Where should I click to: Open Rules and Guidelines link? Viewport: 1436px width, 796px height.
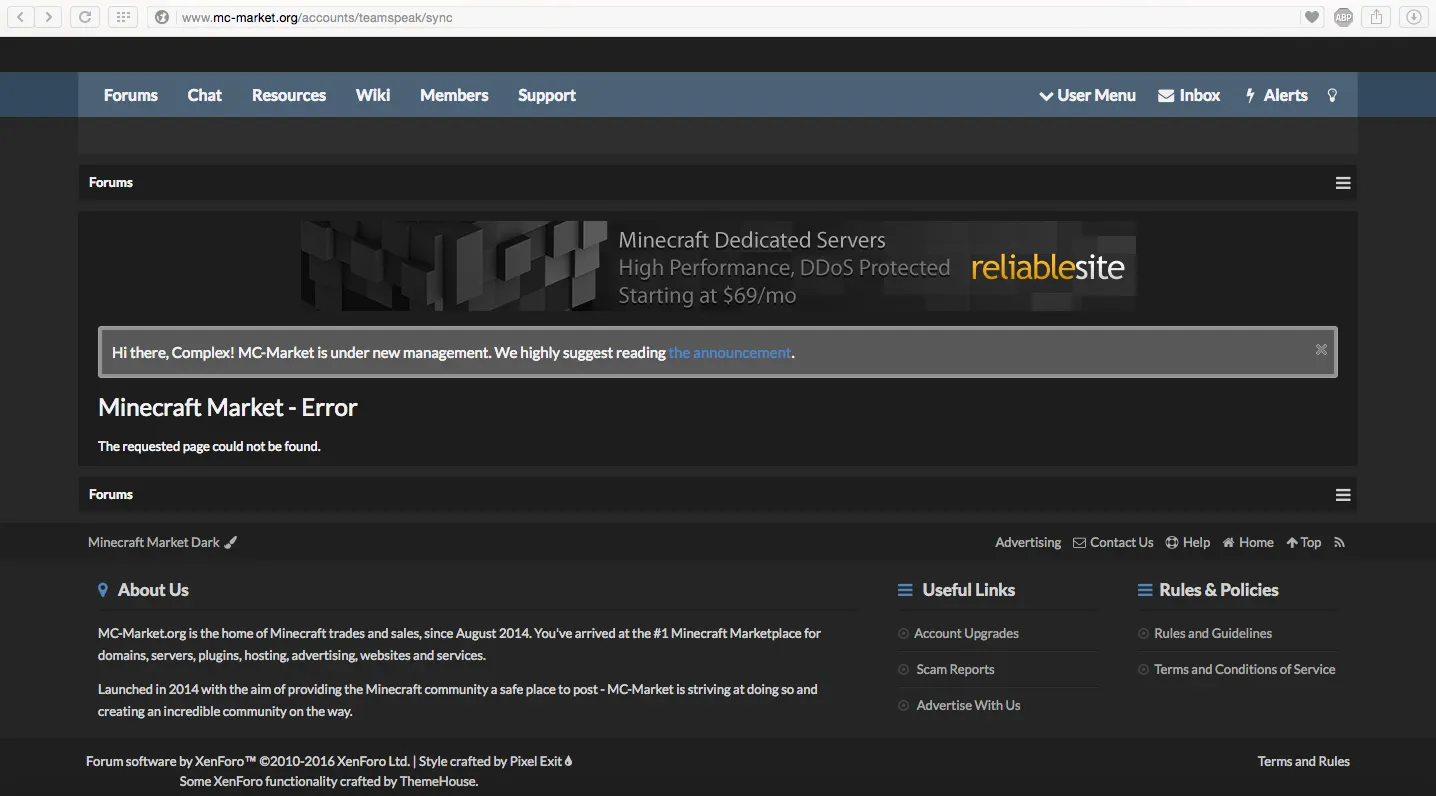coord(1213,633)
